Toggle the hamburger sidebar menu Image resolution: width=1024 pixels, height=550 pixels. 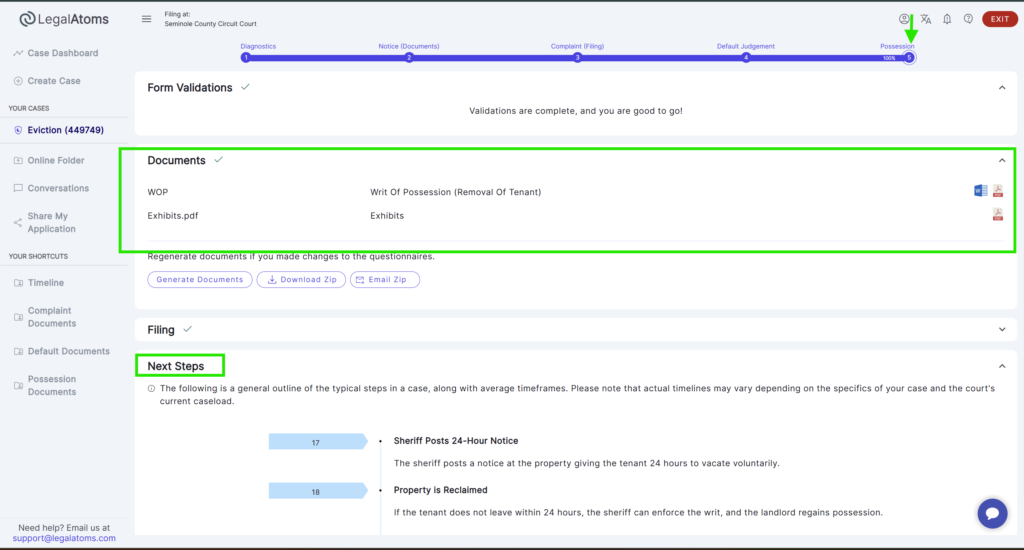[147, 19]
